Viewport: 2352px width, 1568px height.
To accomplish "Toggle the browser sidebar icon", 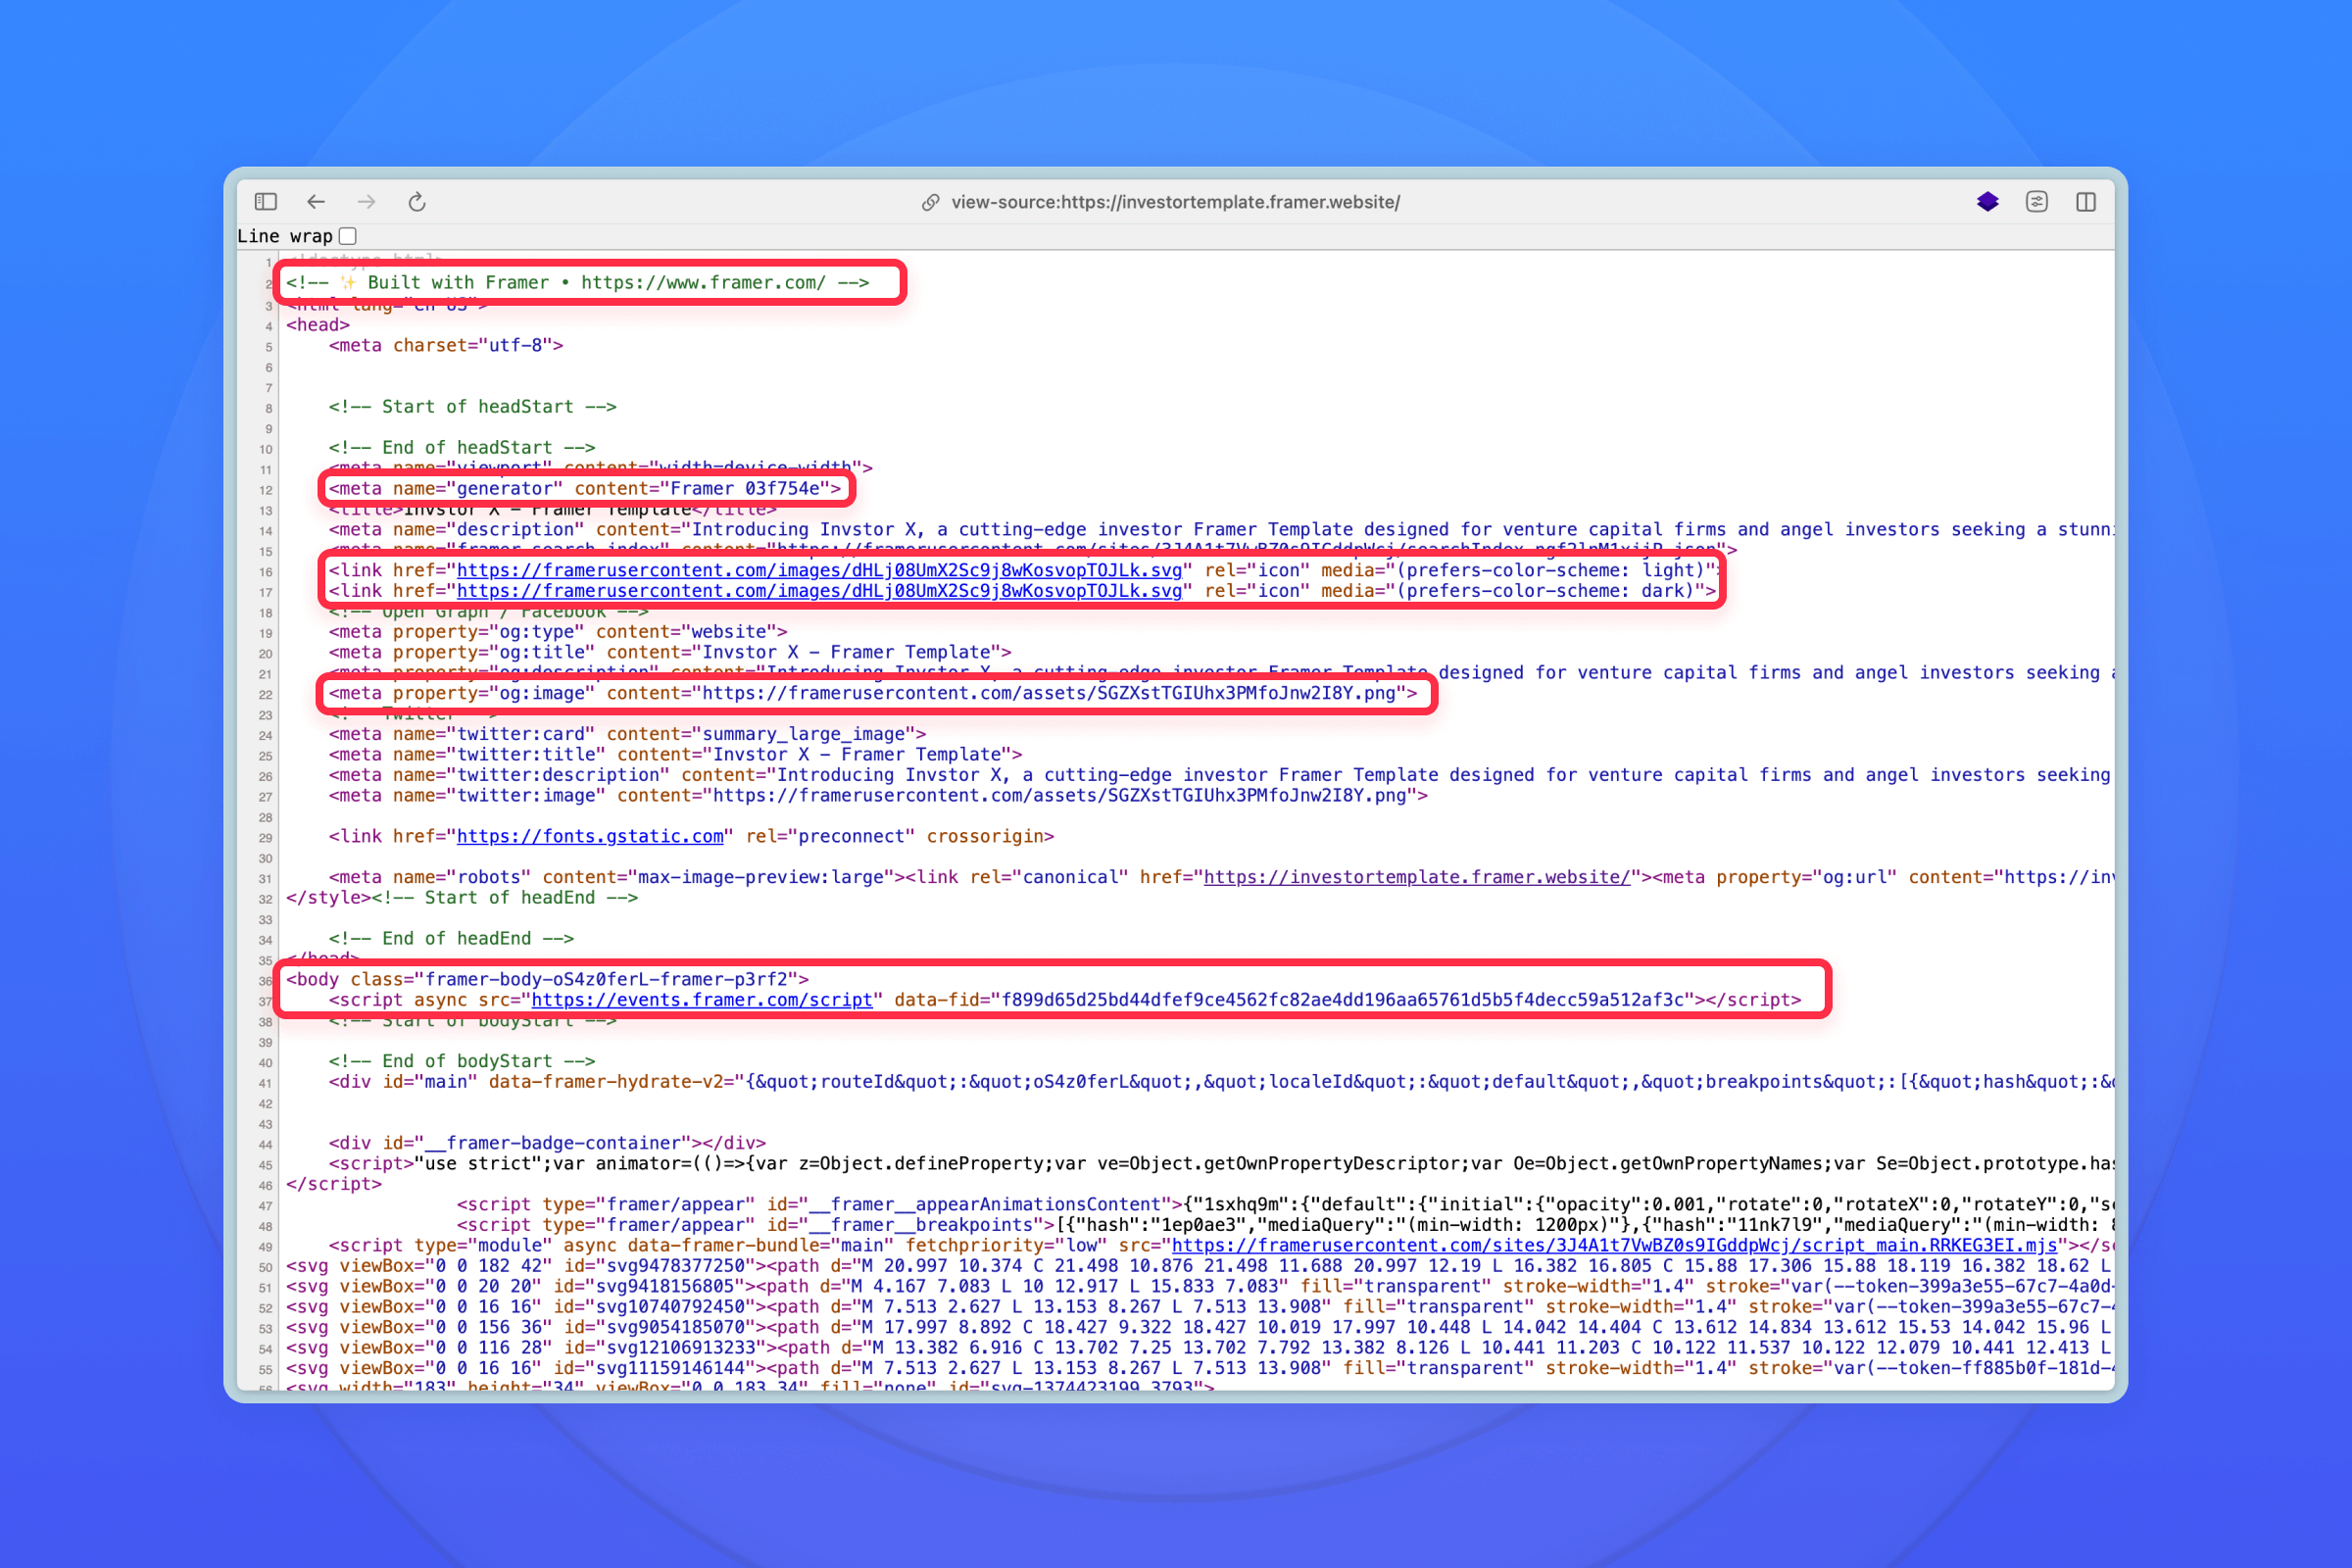I will coord(265,202).
